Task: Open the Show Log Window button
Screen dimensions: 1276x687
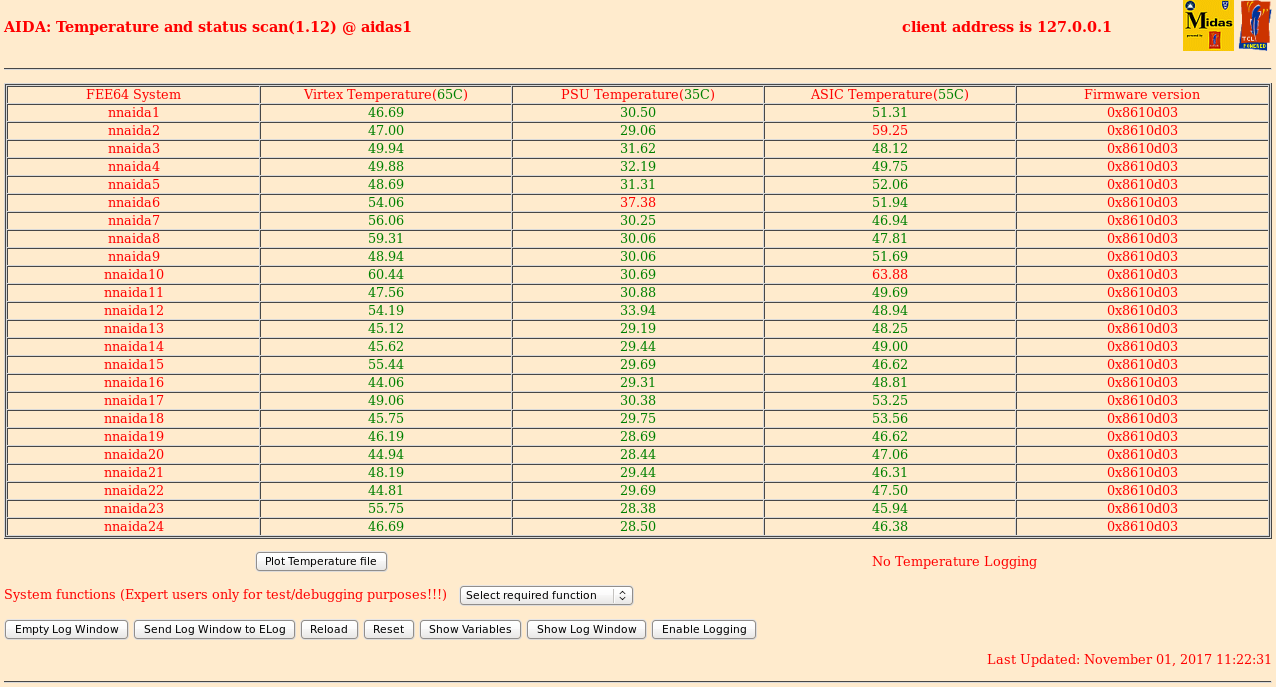Action: (x=587, y=630)
